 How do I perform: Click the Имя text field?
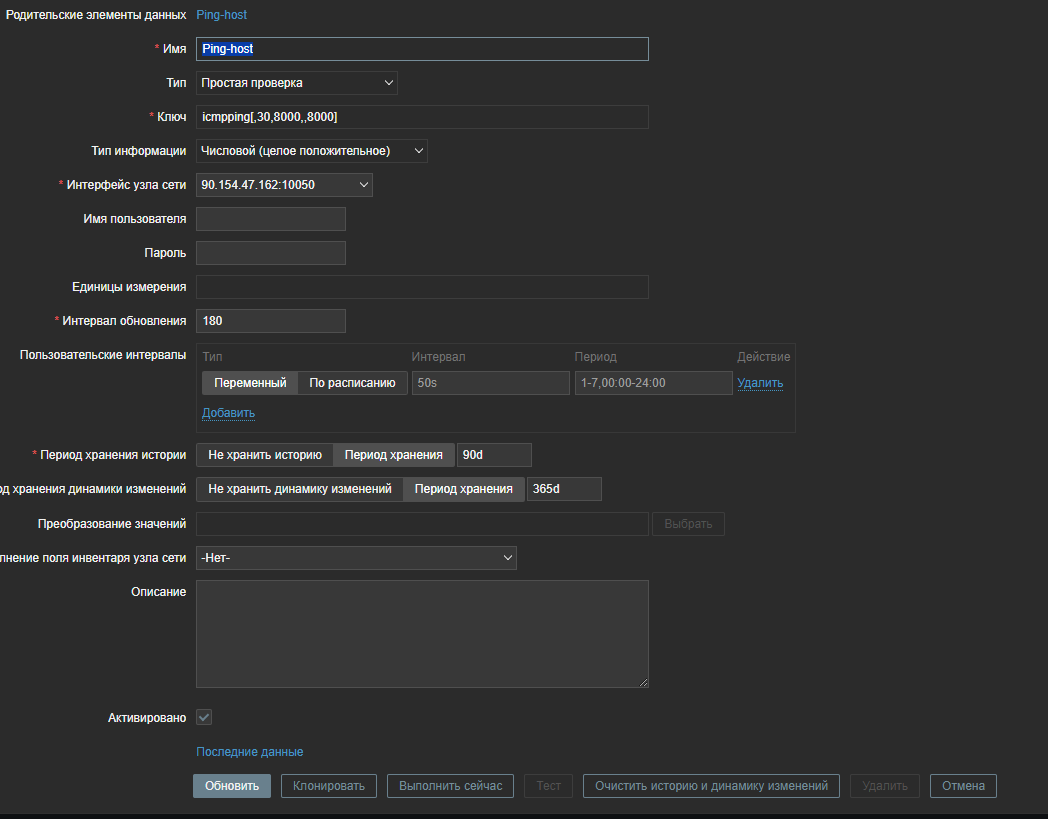pos(422,49)
